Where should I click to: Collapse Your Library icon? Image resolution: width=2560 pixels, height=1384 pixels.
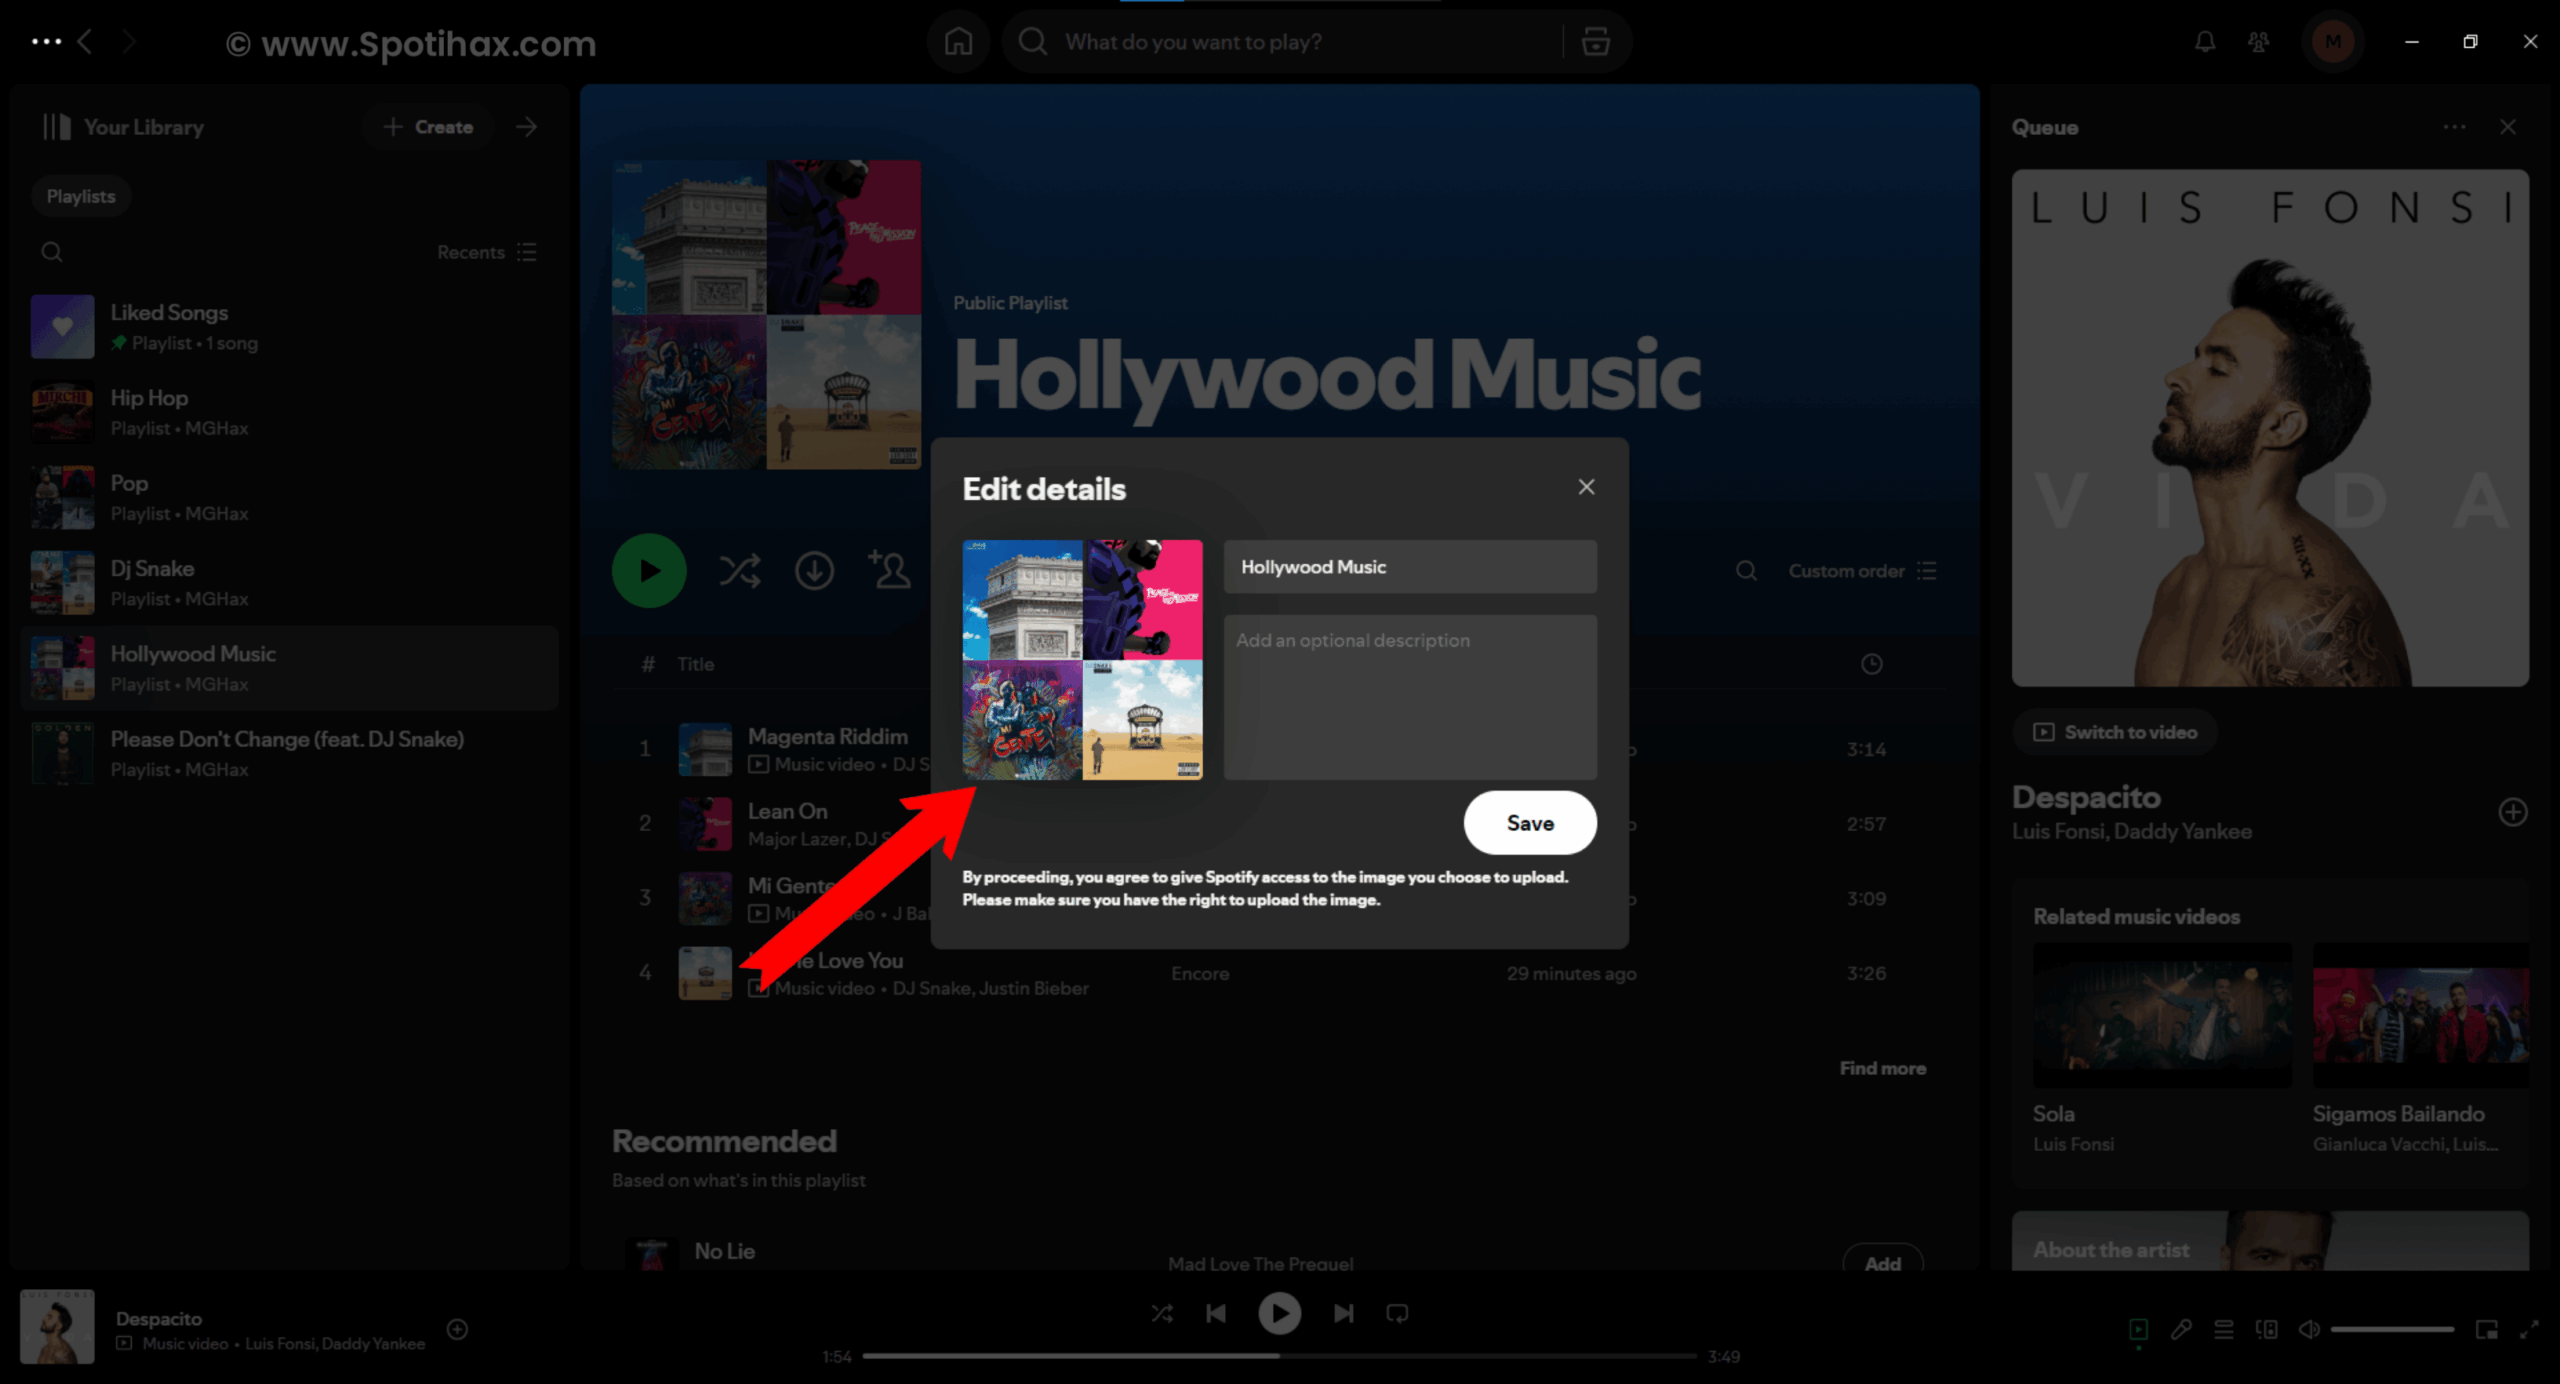click(56, 127)
